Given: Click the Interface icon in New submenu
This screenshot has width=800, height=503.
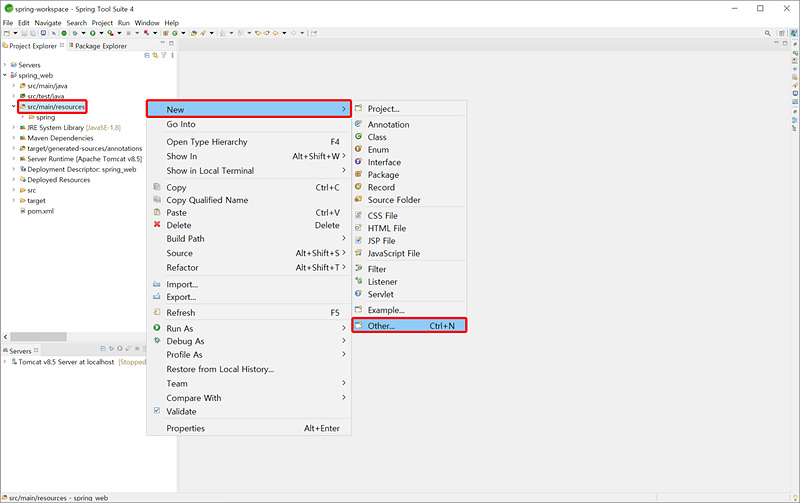Looking at the screenshot, I should 359,161.
